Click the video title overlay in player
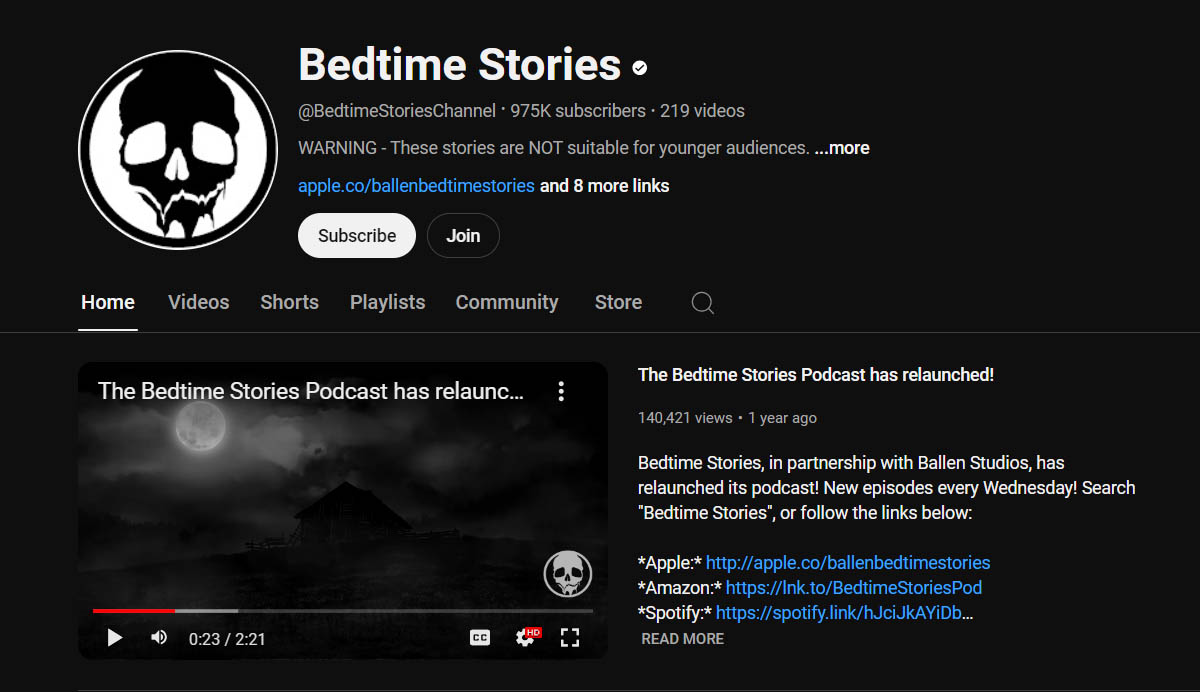This screenshot has width=1200, height=692. click(311, 391)
